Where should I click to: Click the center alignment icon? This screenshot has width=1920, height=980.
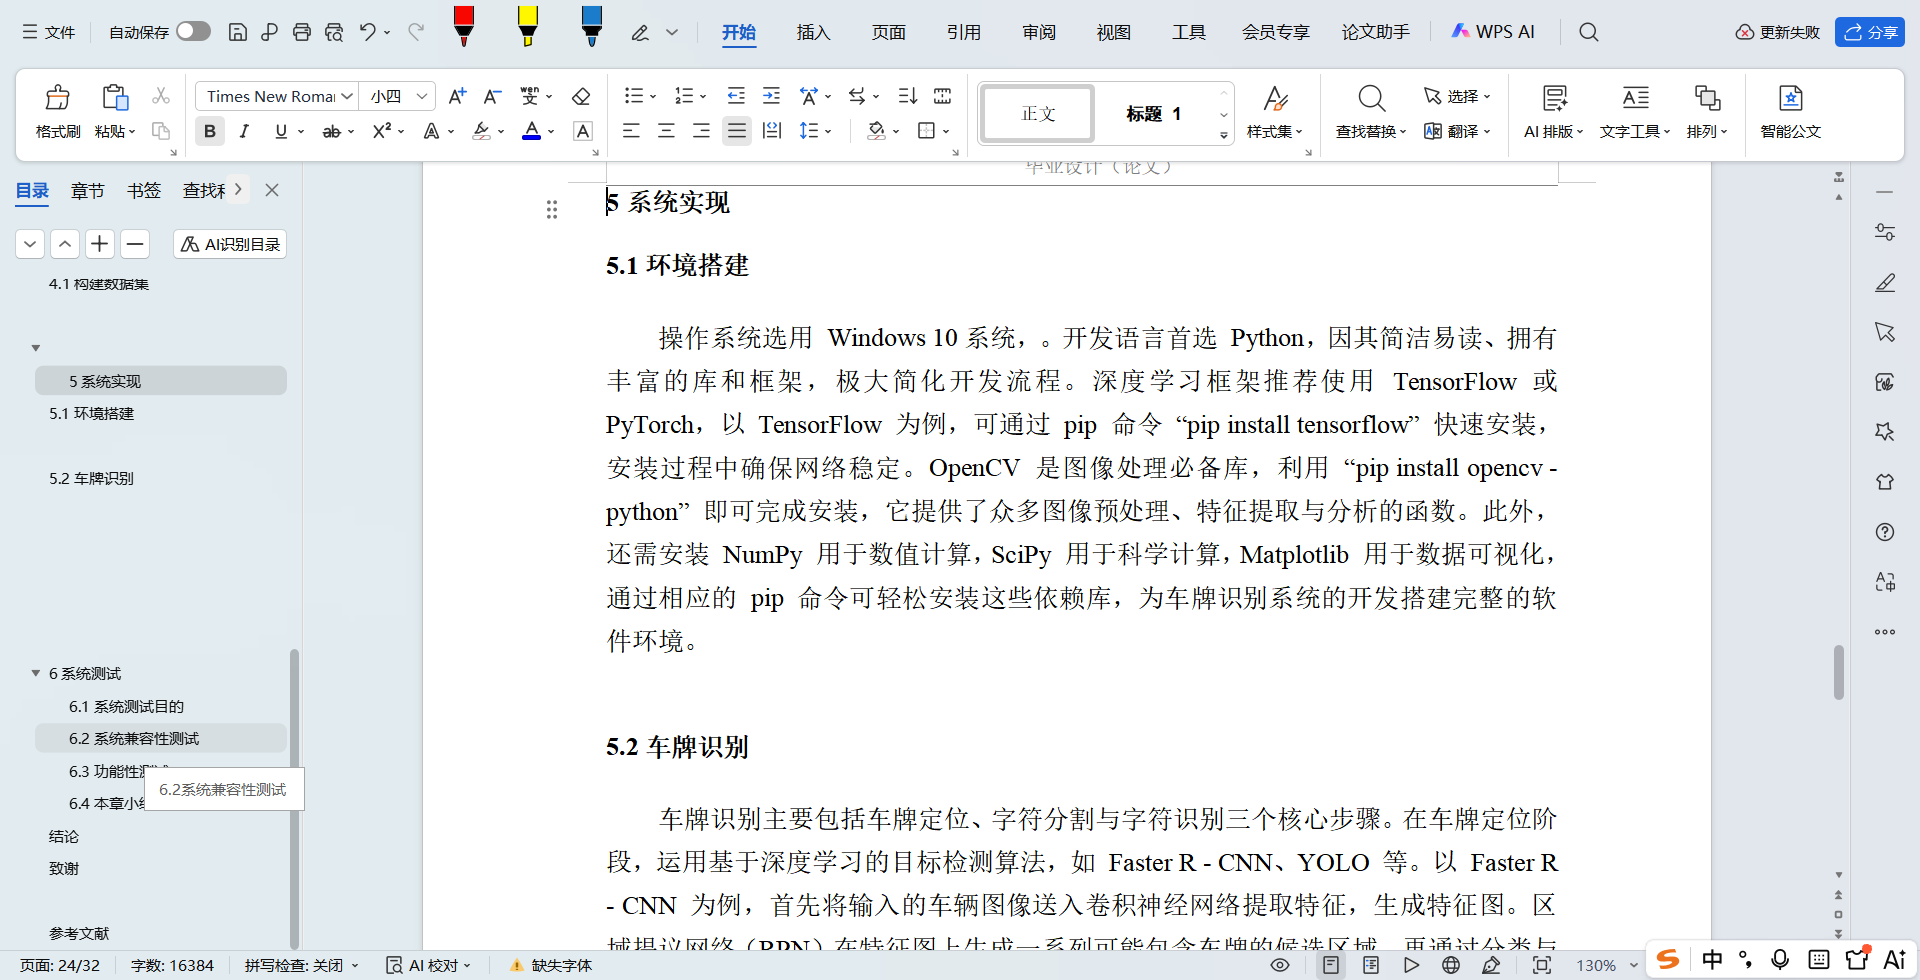(666, 131)
